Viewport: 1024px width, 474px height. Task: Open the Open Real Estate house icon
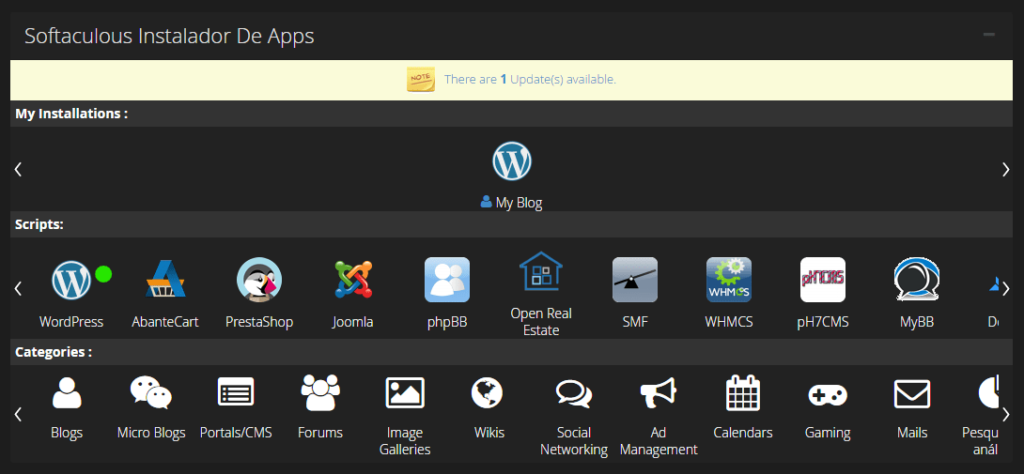click(541, 271)
